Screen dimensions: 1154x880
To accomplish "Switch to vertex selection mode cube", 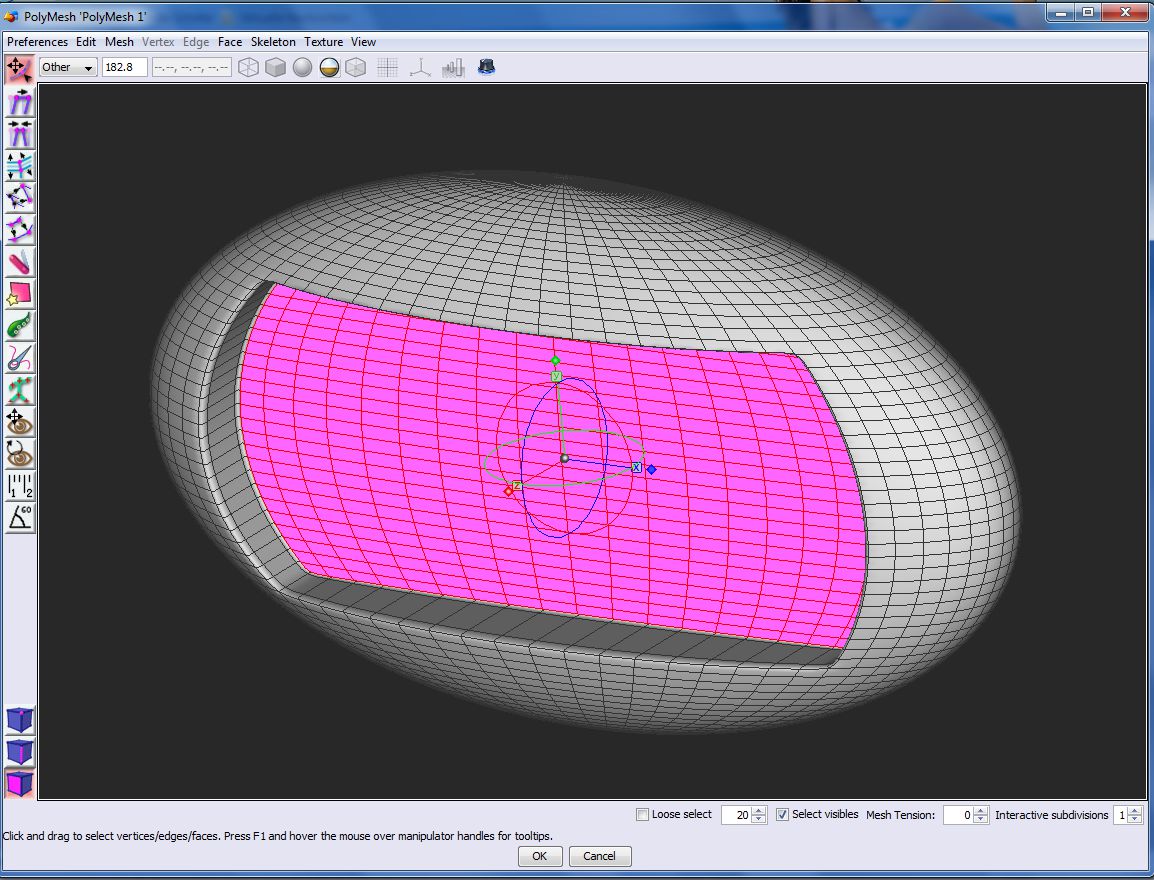I will (x=20, y=720).
